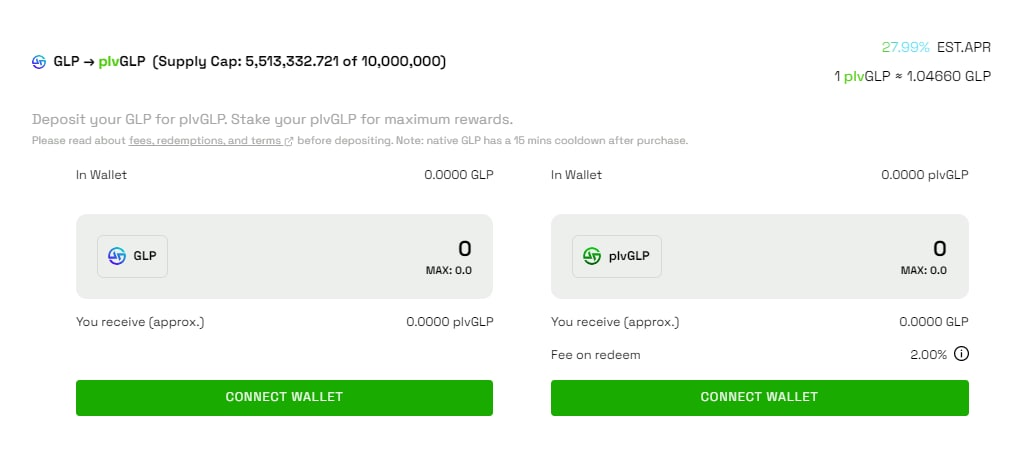The height and width of the screenshot is (451, 1013).
Task: Click the 0.0000 GLP wallet balance
Action: (459, 174)
